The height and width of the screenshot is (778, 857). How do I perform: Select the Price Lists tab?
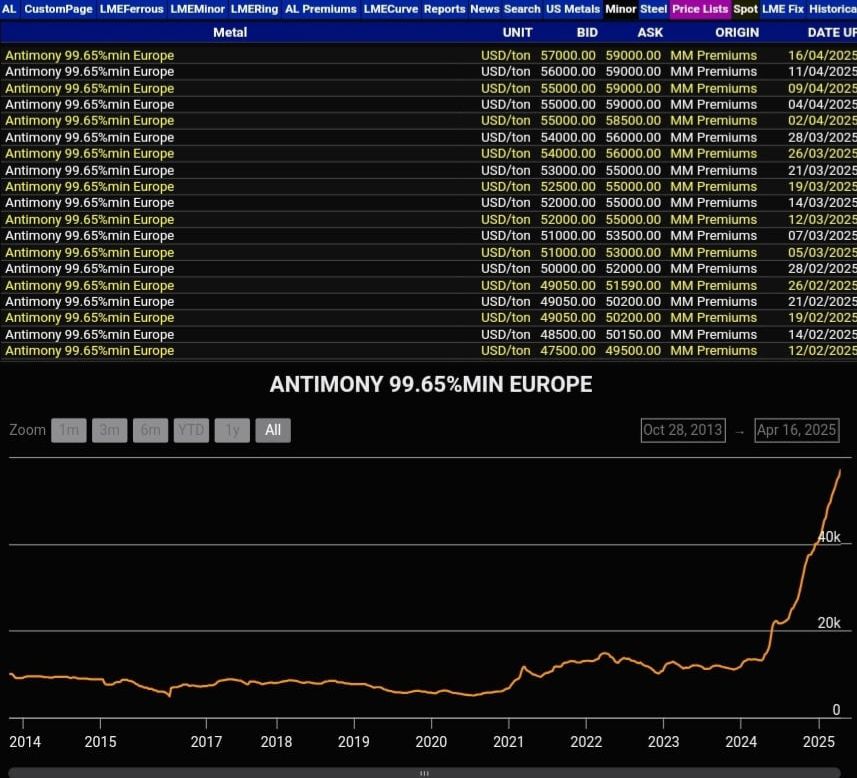[700, 9]
